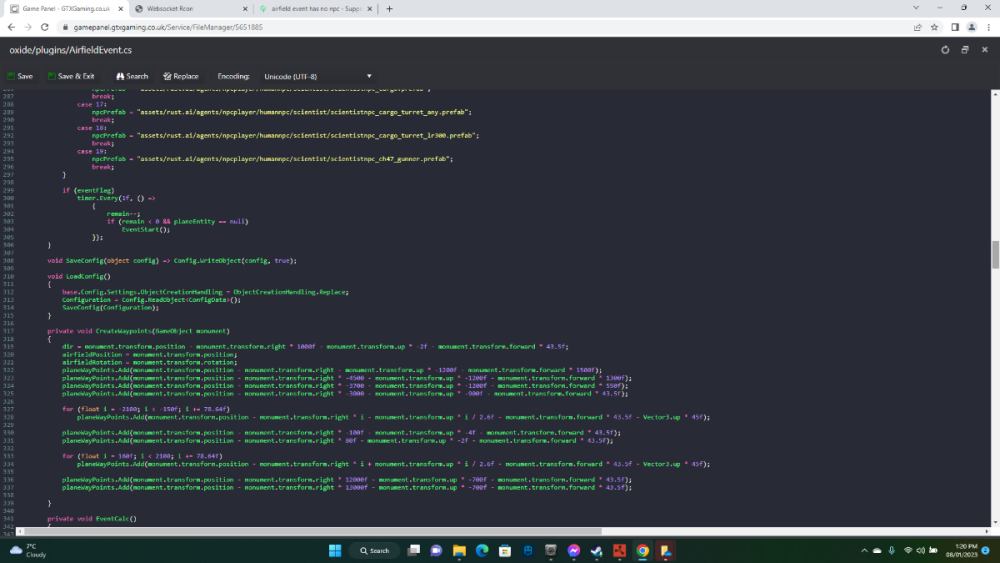Switch to Game Panel GTXGaming tab

(x=65, y=9)
